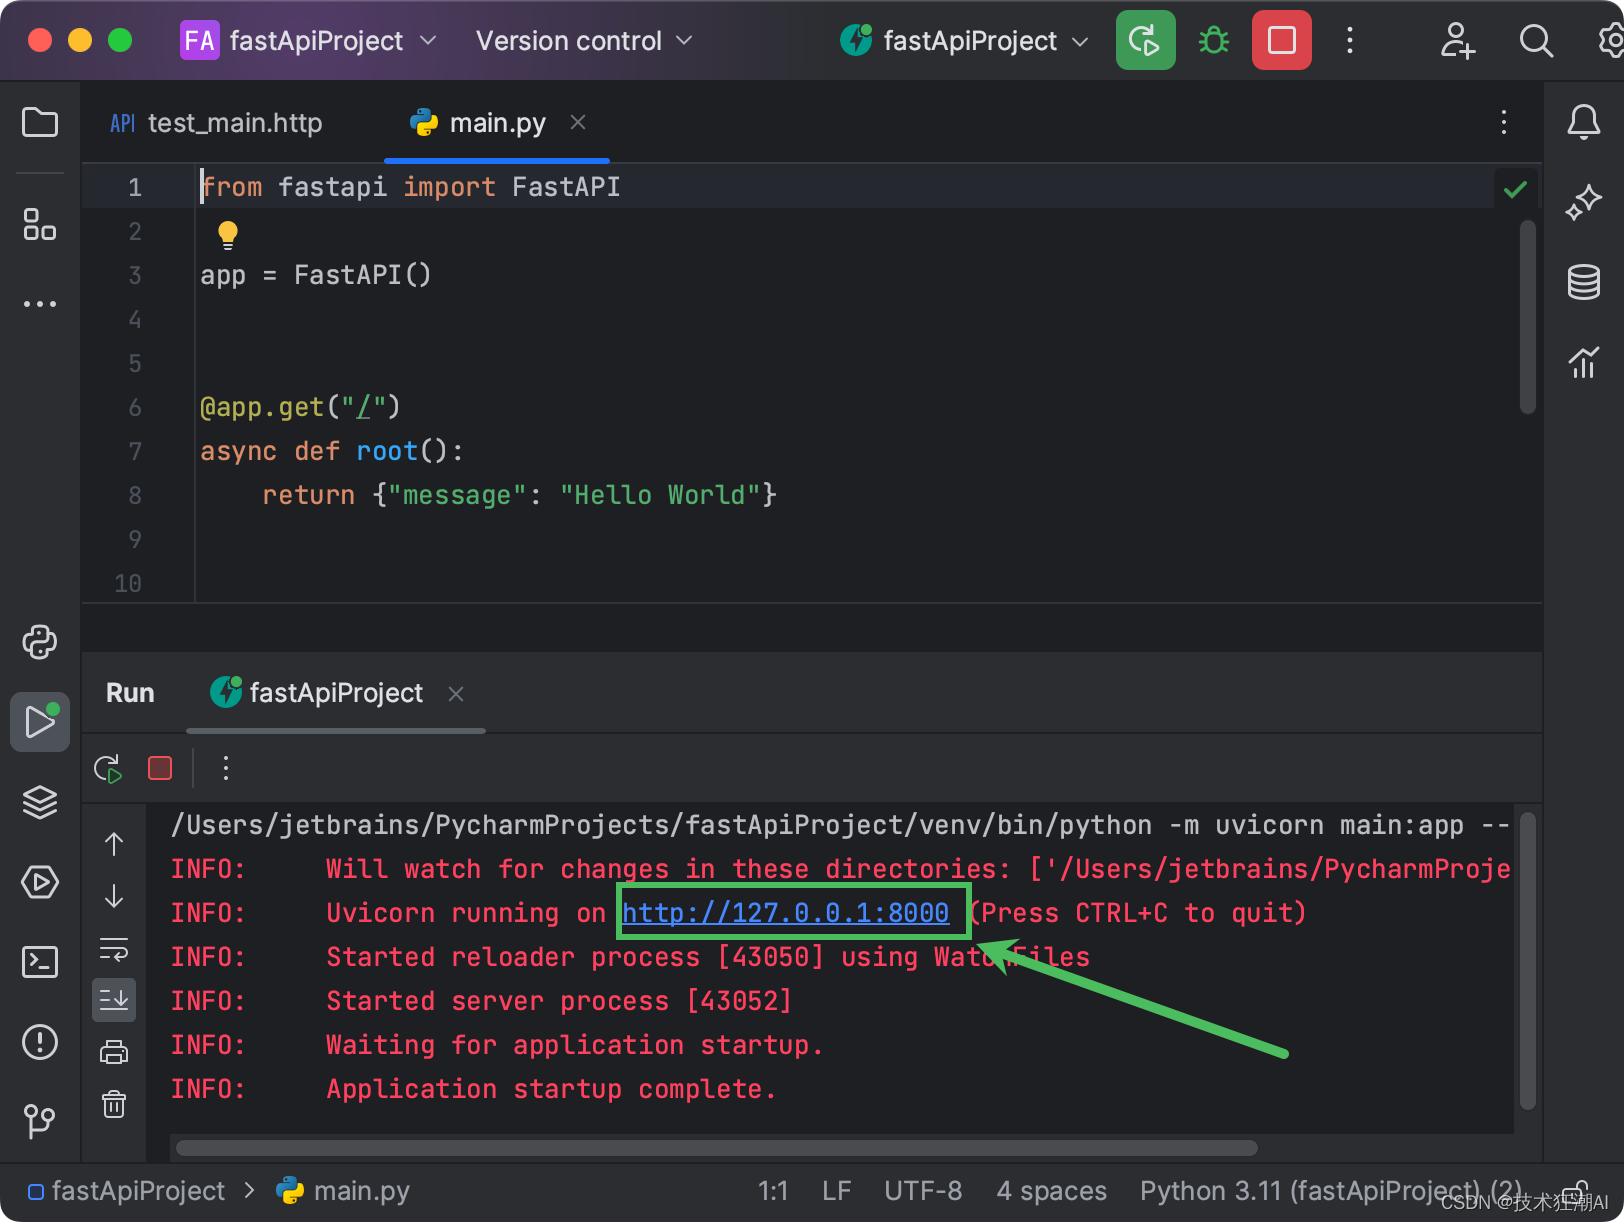Clear the run console output
Image resolution: width=1624 pixels, height=1222 pixels.
[114, 1104]
